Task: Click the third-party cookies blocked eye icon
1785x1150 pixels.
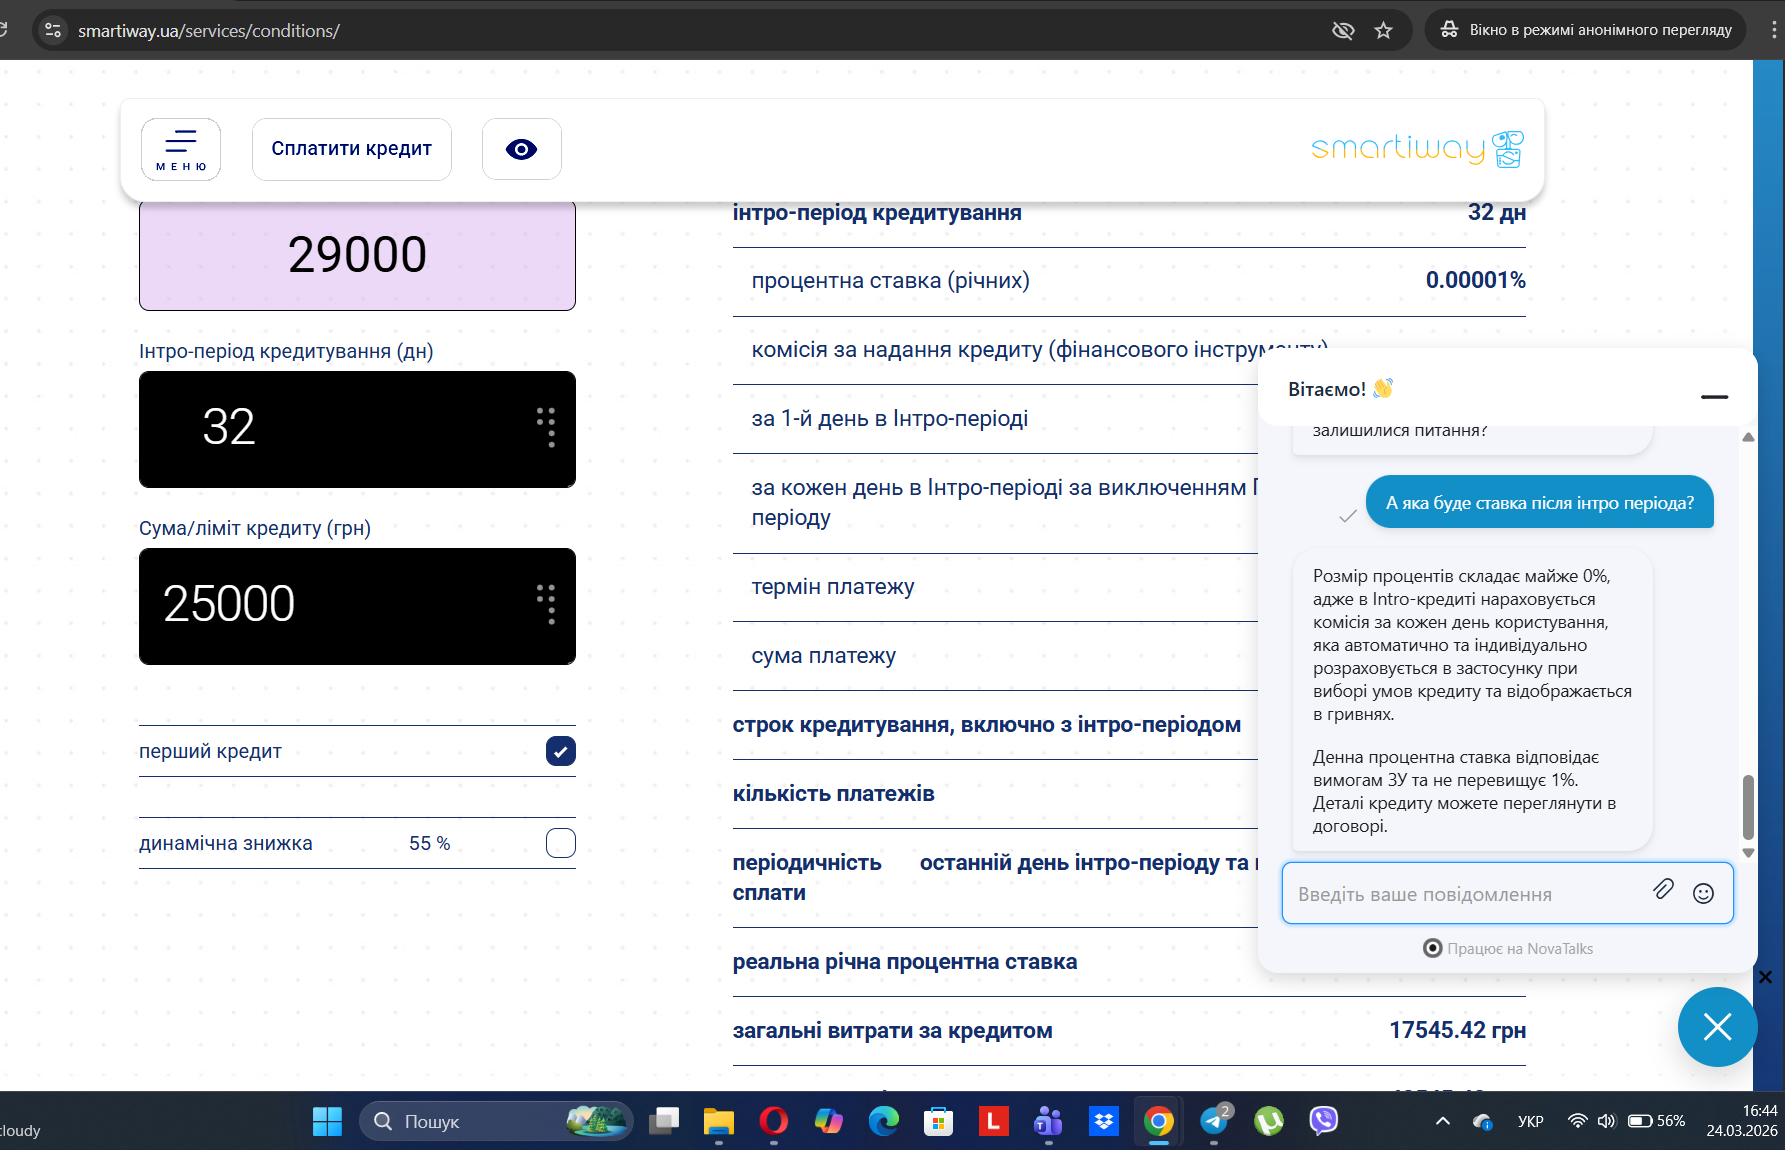Action: pos(1343,30)
